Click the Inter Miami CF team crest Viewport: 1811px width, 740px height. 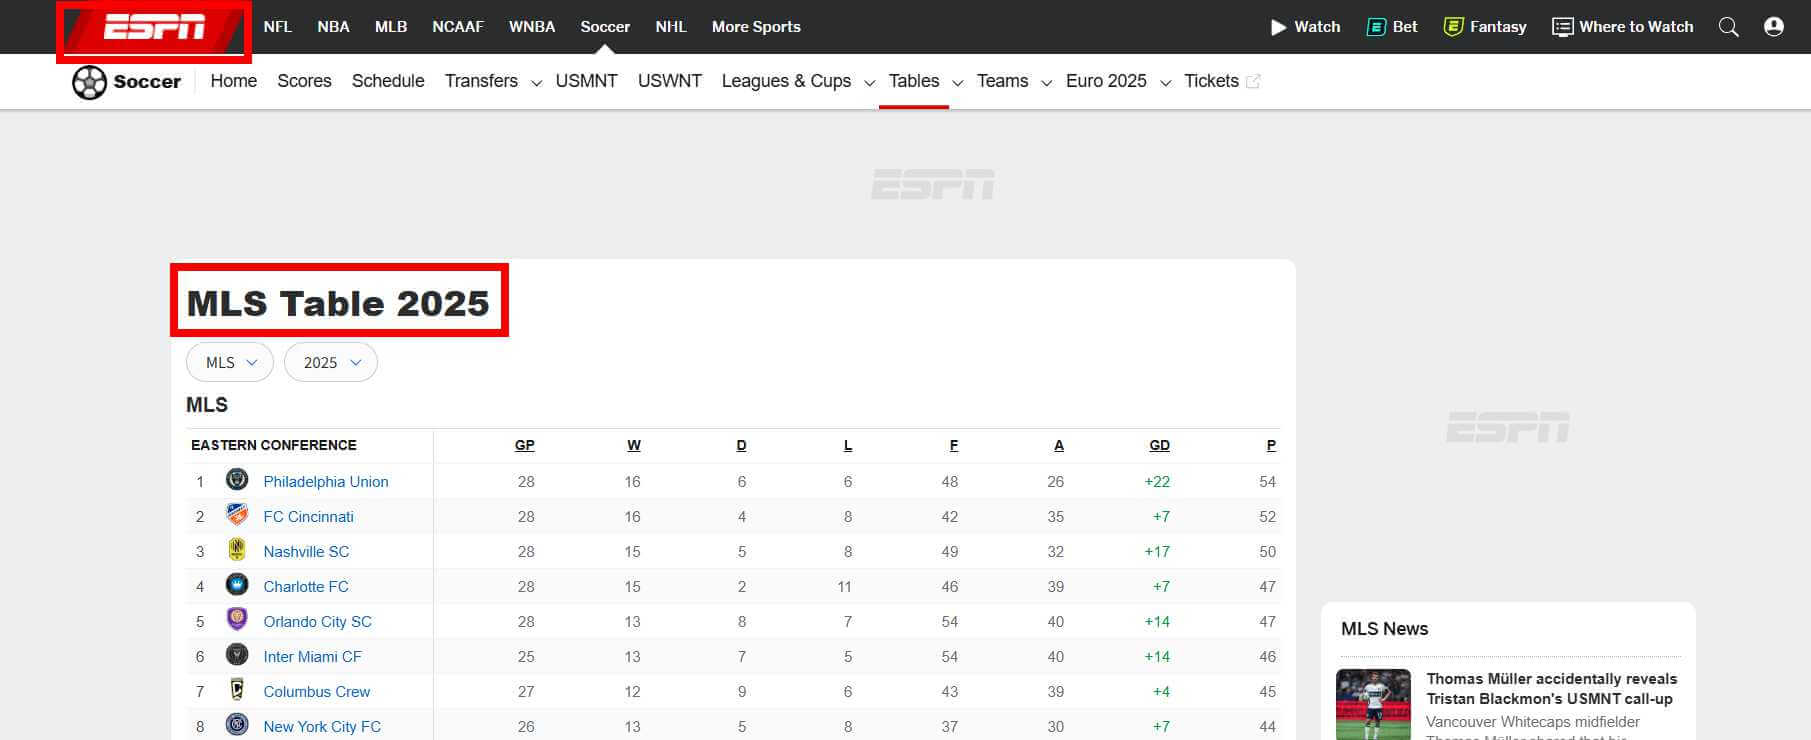click(237, 655)
